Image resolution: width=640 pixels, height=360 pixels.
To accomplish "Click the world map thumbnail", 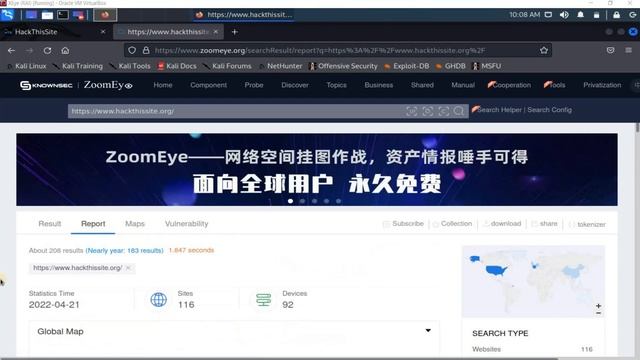I will coord(533,281).
